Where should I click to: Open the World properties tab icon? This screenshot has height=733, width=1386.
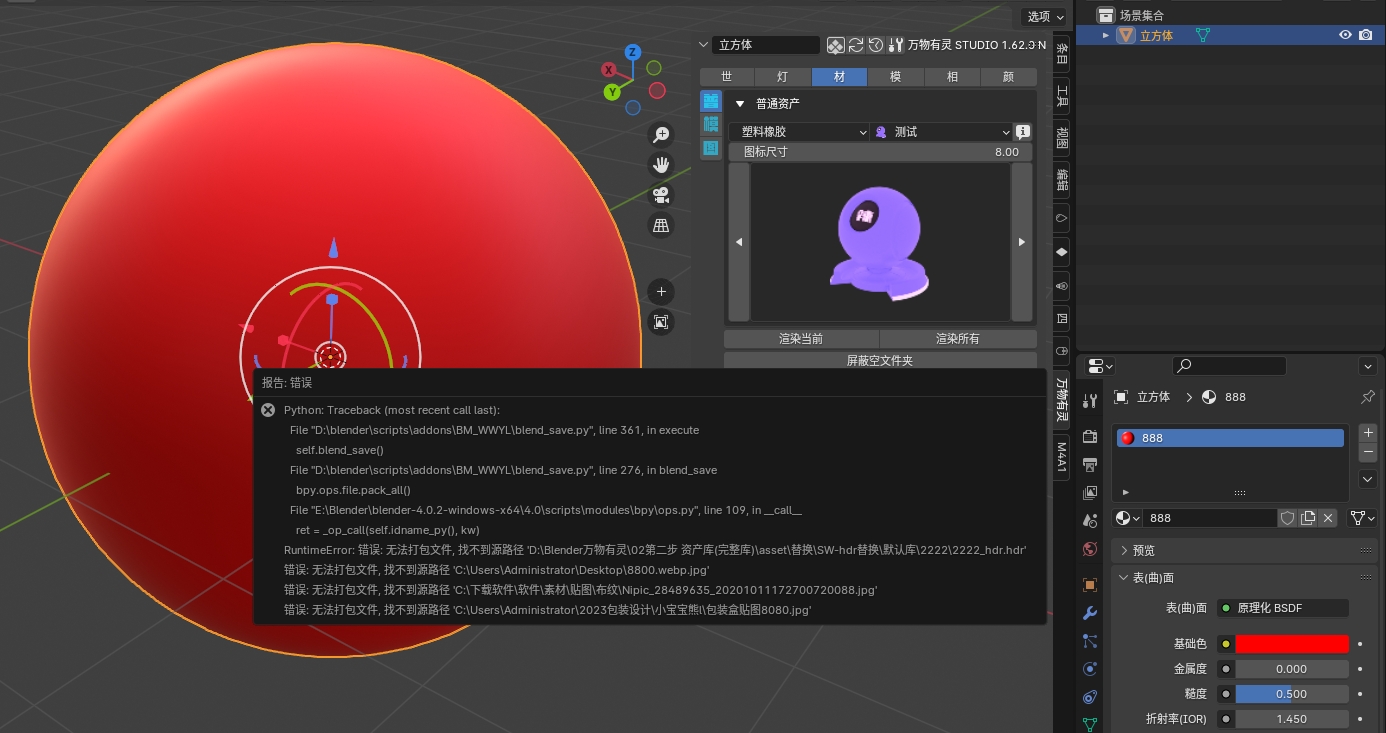(x=1090, y=549)
